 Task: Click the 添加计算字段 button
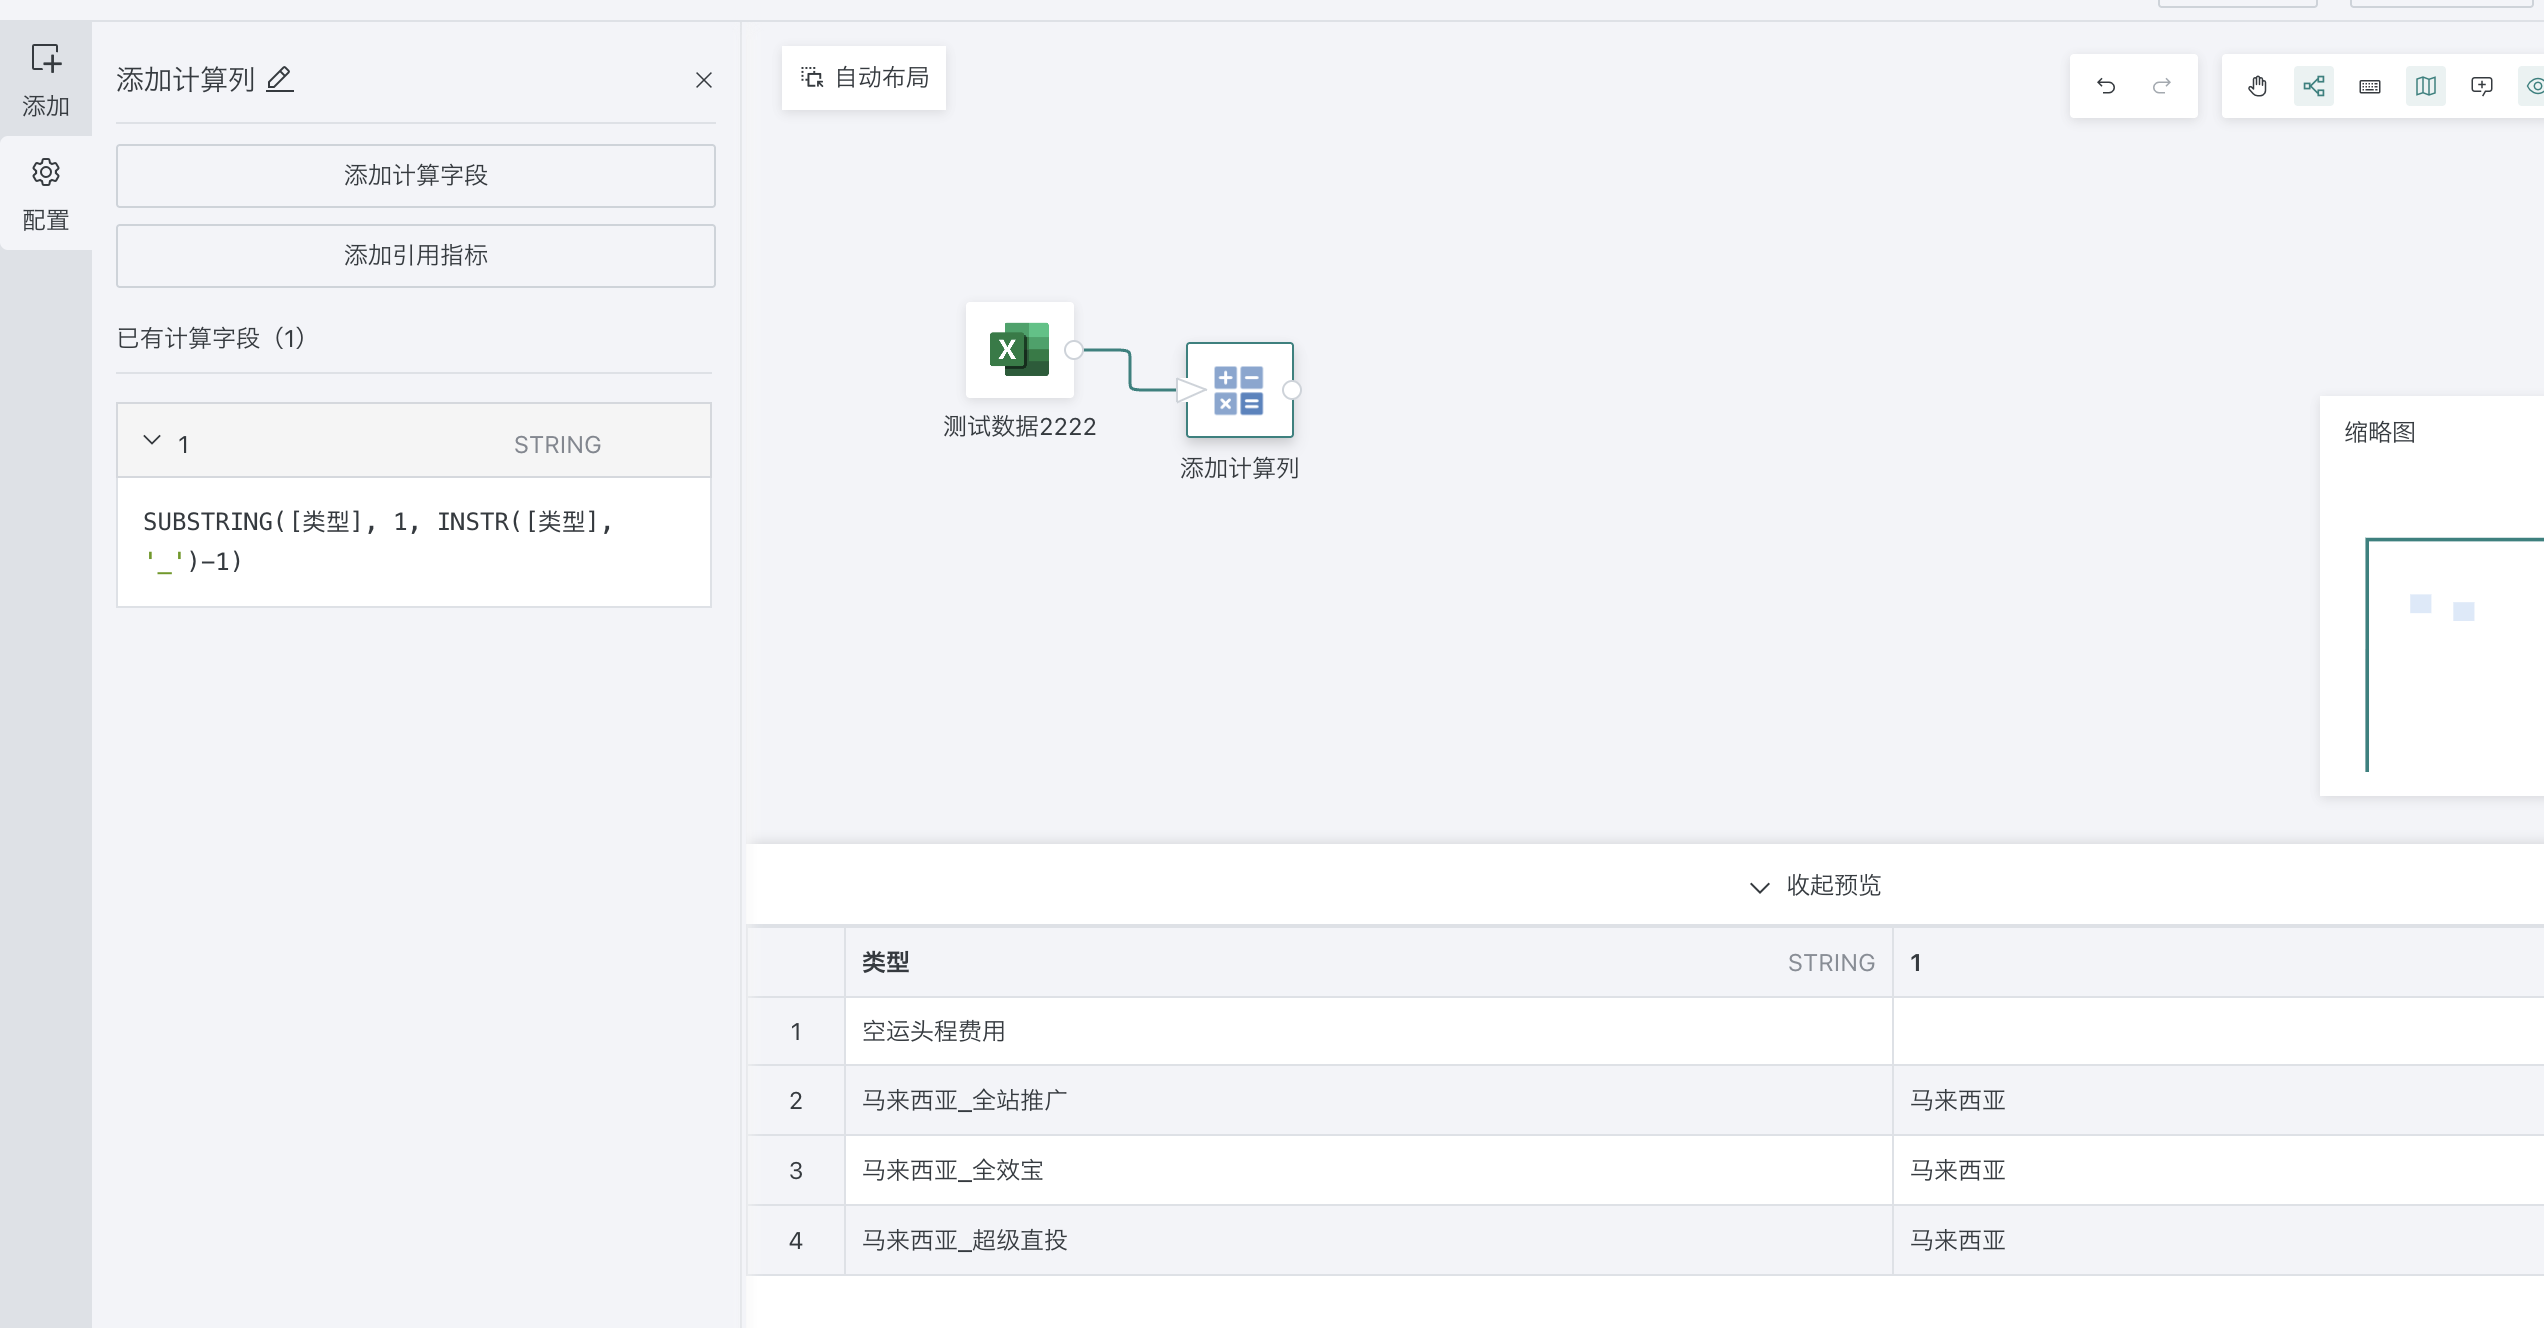click(x=415, y=176)
